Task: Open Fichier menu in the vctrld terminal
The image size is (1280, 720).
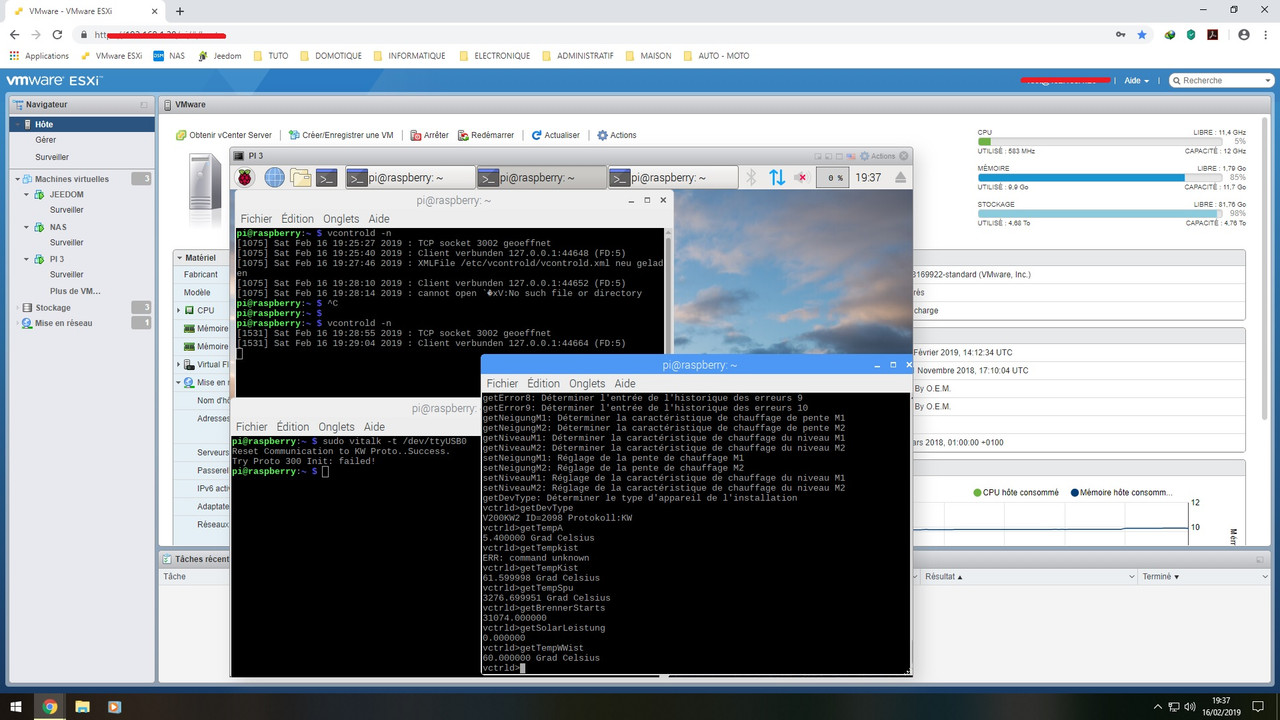Action: coord(502,383)
